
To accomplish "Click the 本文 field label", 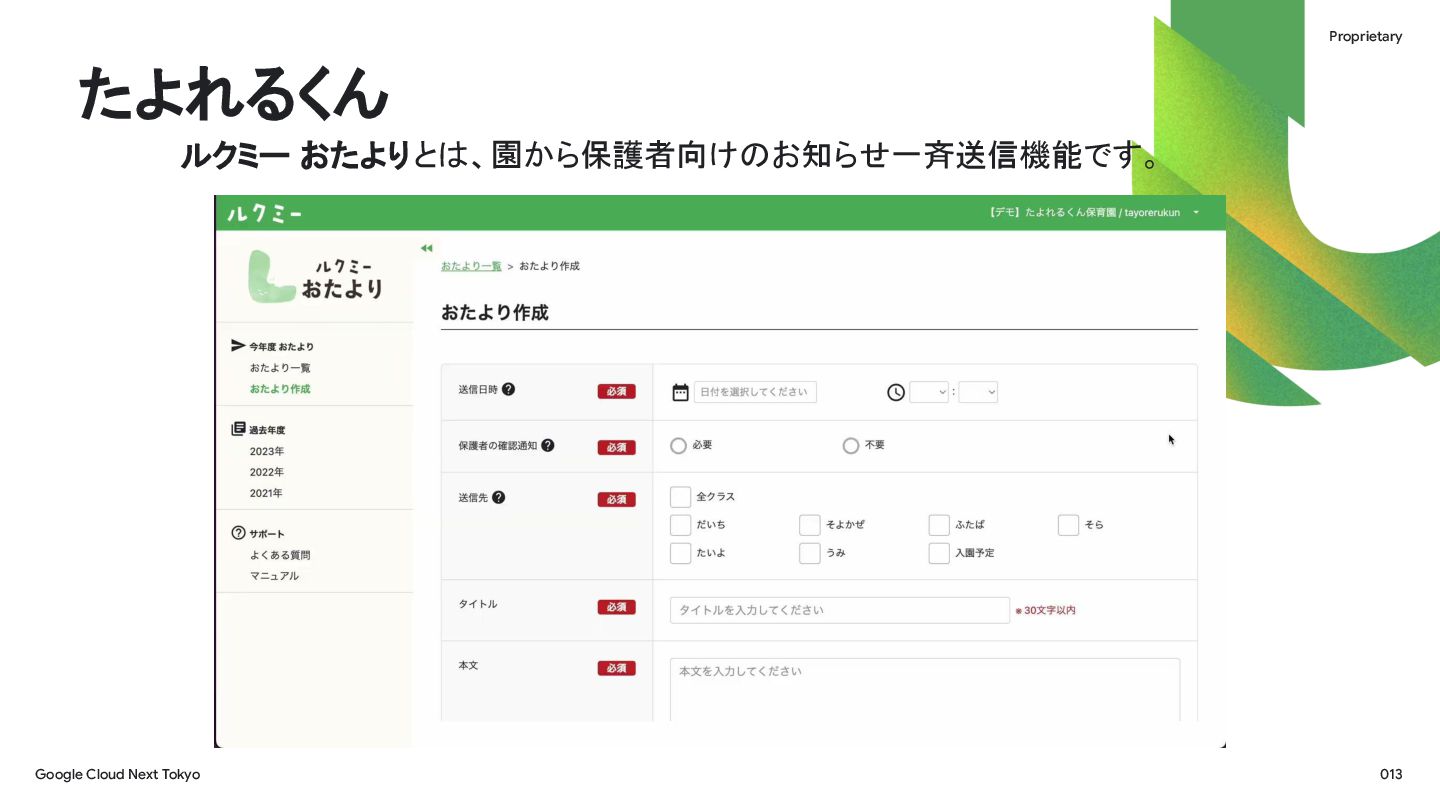I will tap(468, 665).
